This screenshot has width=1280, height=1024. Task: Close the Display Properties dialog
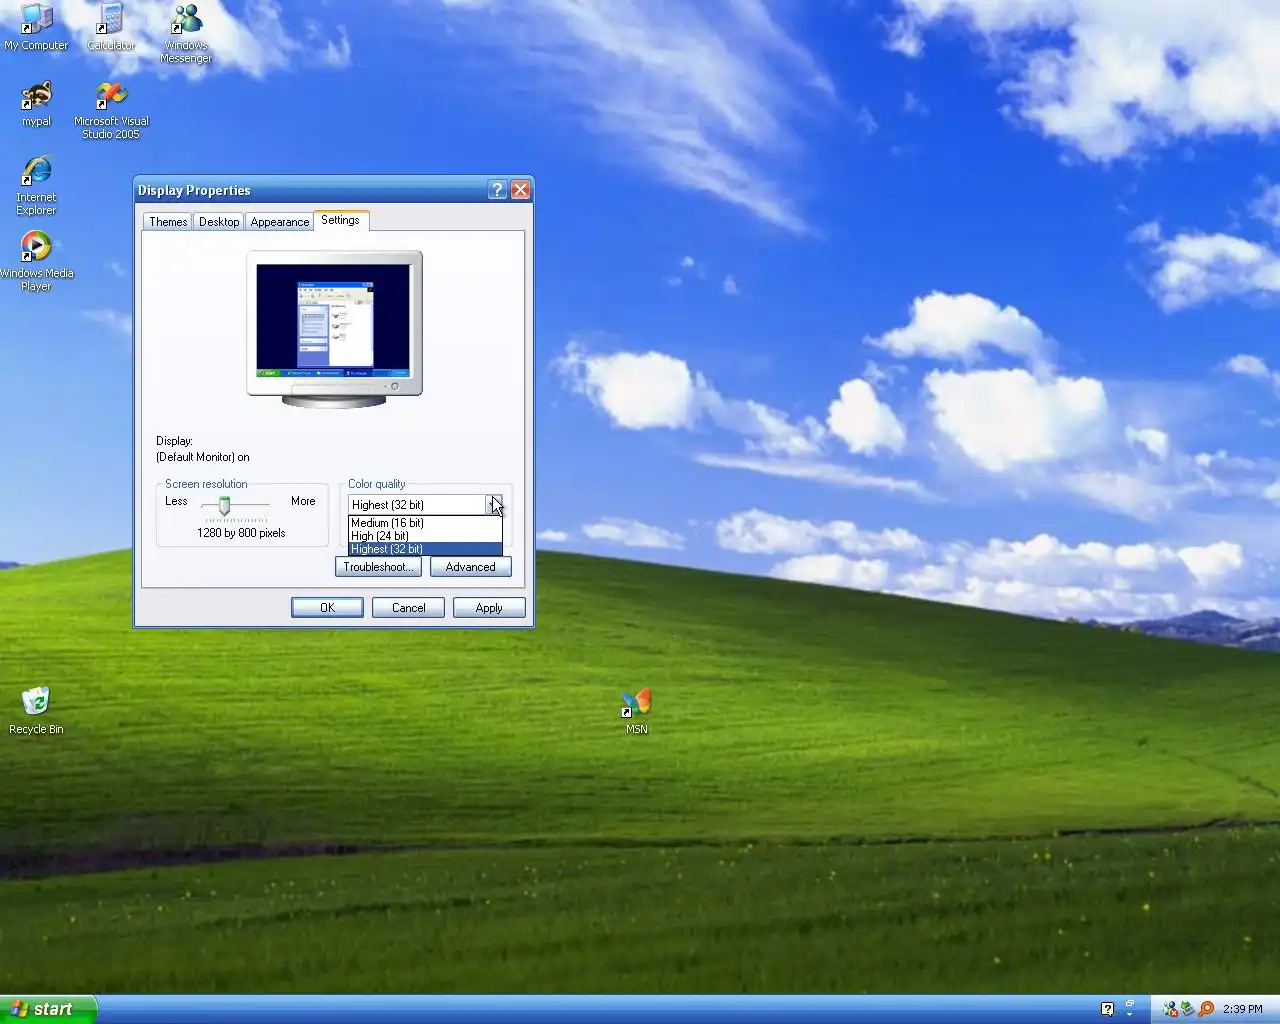point(520,190)
